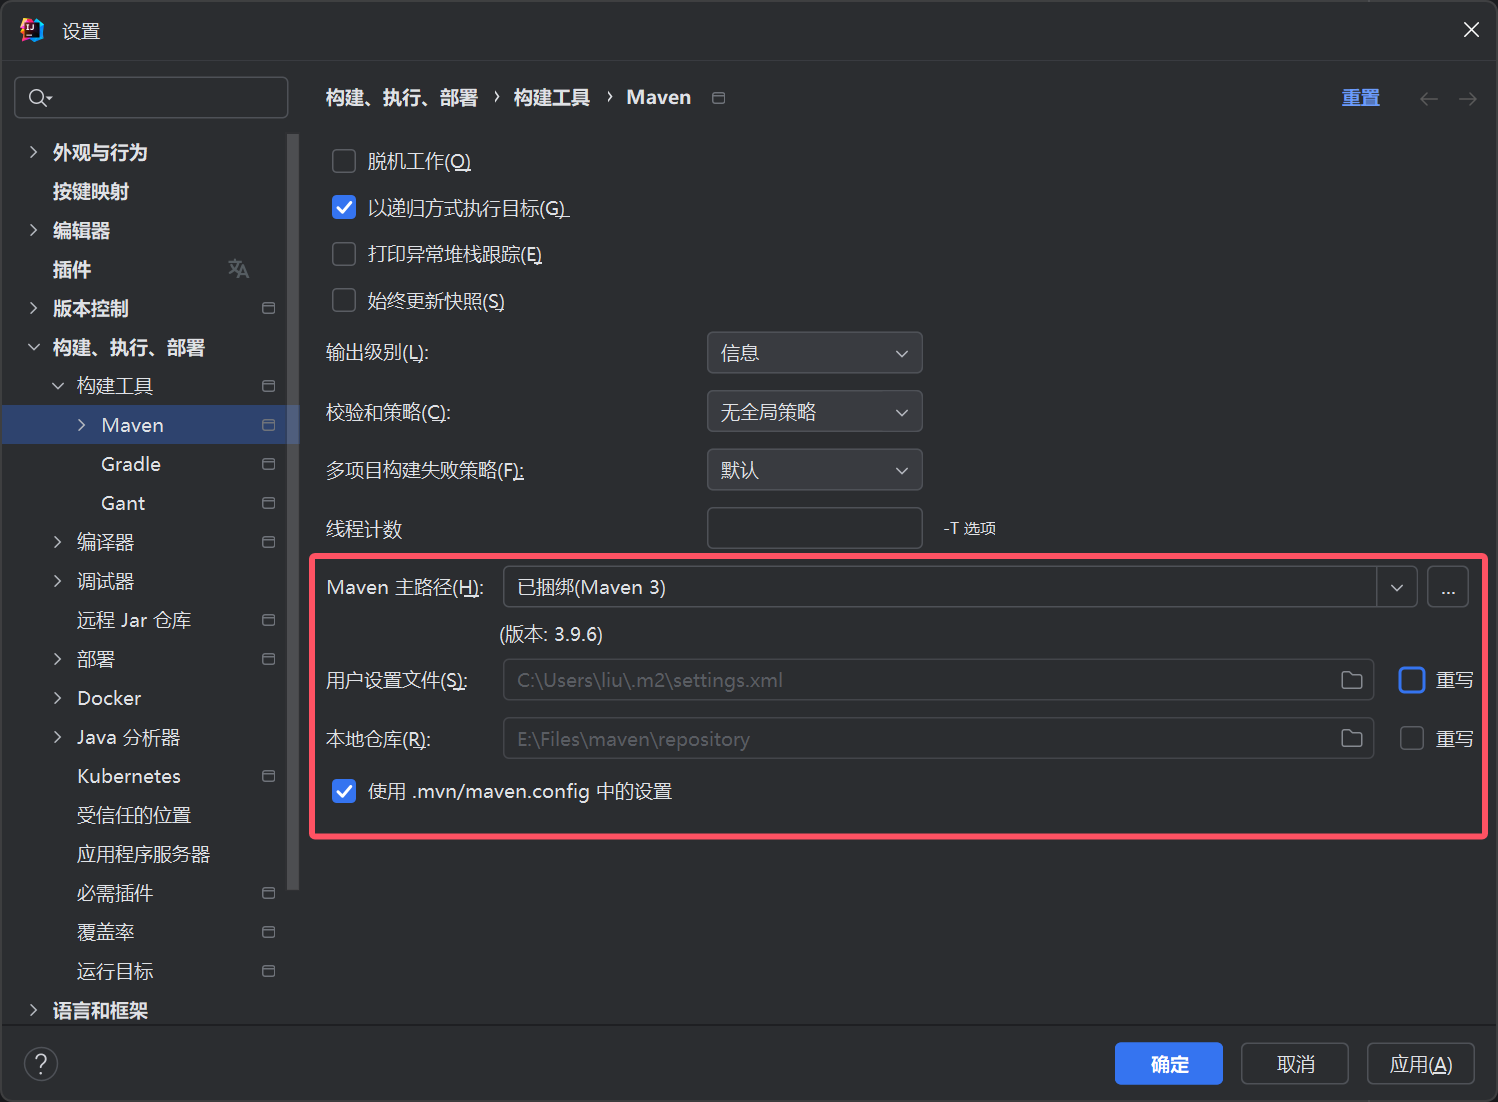Click the search magnifier icon in settings
The image size is (1498, 1102).
tap(39, 97)
